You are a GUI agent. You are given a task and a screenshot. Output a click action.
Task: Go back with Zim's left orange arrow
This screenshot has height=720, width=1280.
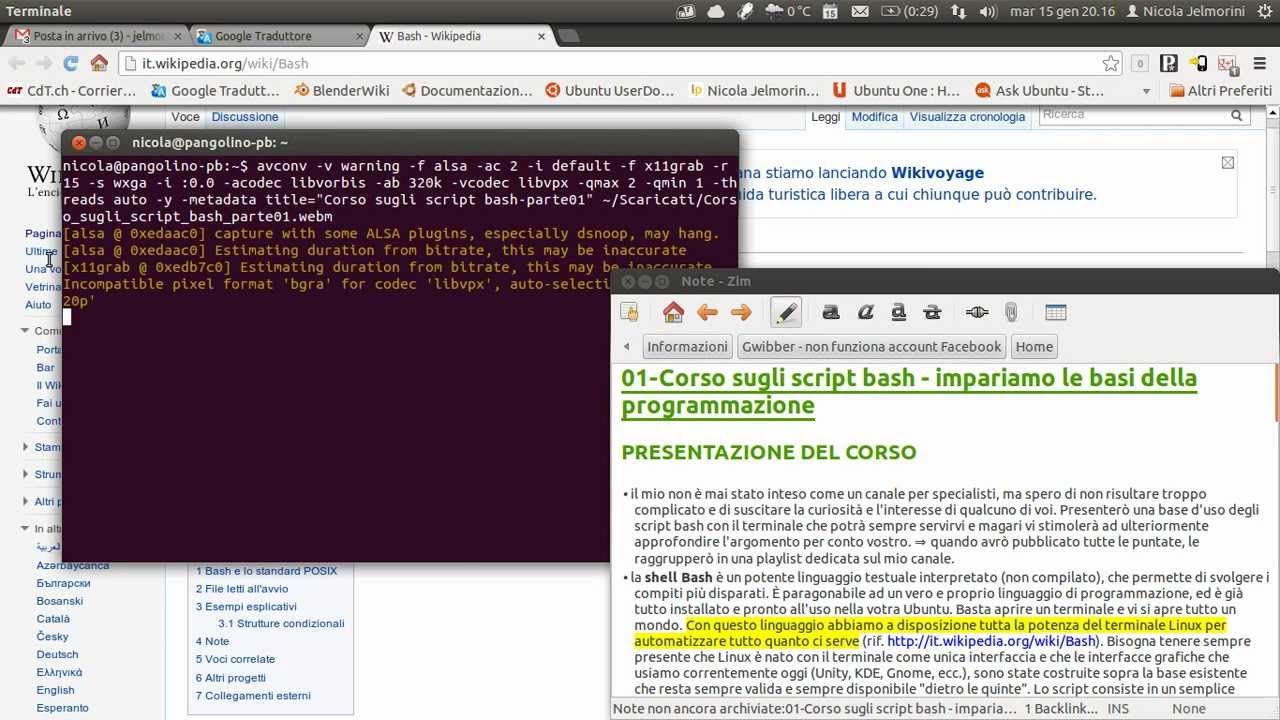pyautogui.click(x=707, y=313)
